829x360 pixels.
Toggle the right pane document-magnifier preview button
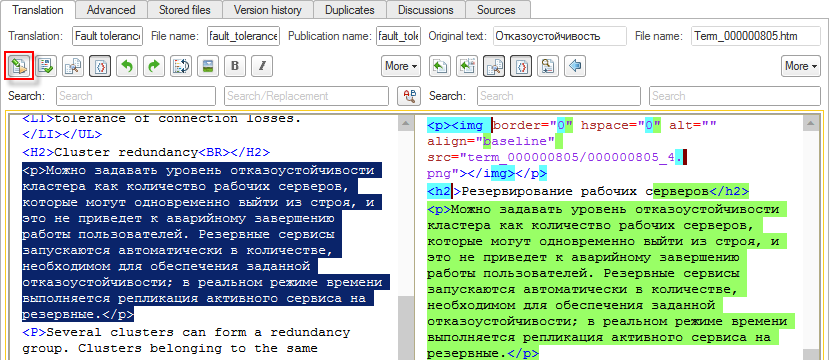pos(494,66)
